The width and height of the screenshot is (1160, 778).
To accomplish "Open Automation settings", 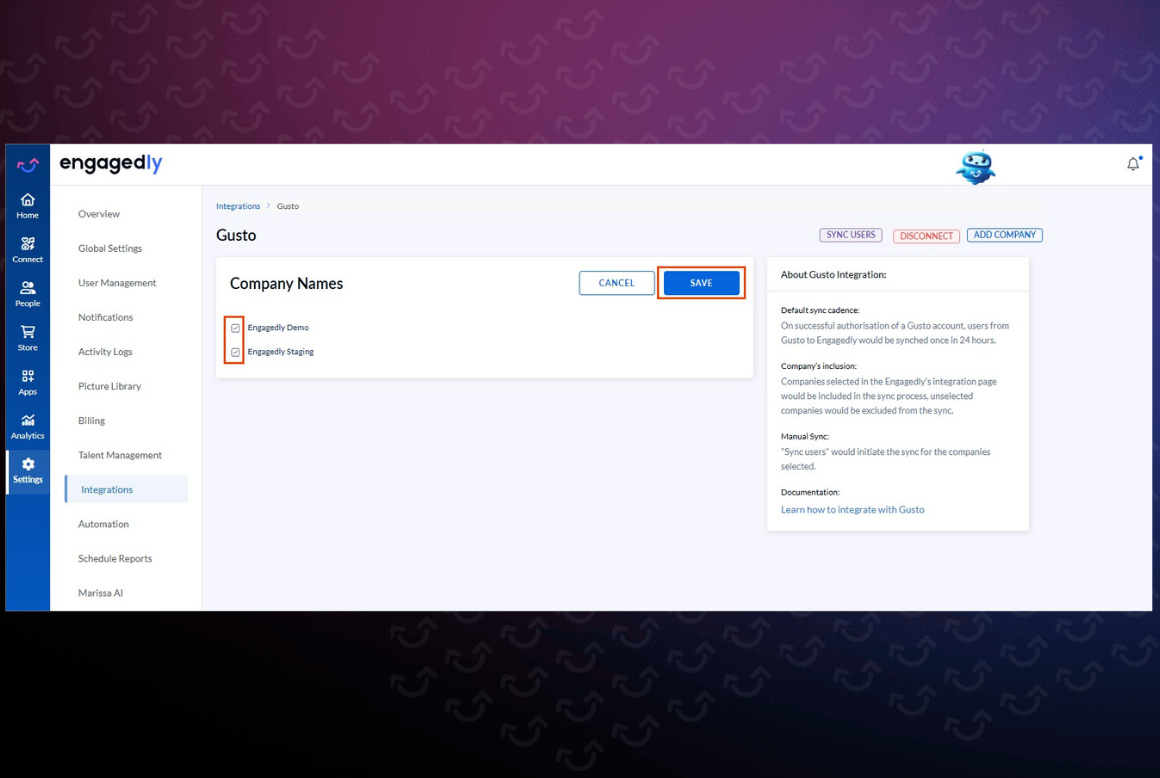I will click(104, 524).
